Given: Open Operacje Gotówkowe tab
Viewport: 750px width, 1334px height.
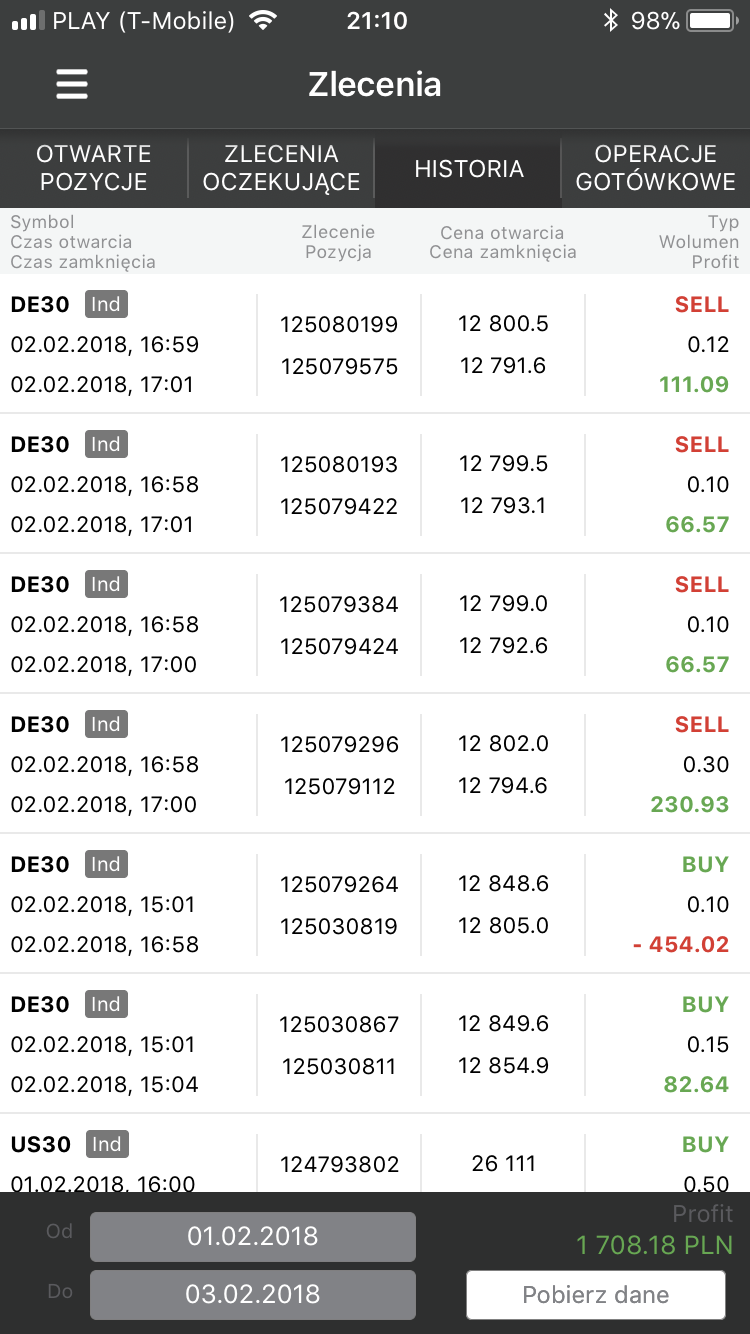Looking at the screenshot, I should click(x=655, y=168).
